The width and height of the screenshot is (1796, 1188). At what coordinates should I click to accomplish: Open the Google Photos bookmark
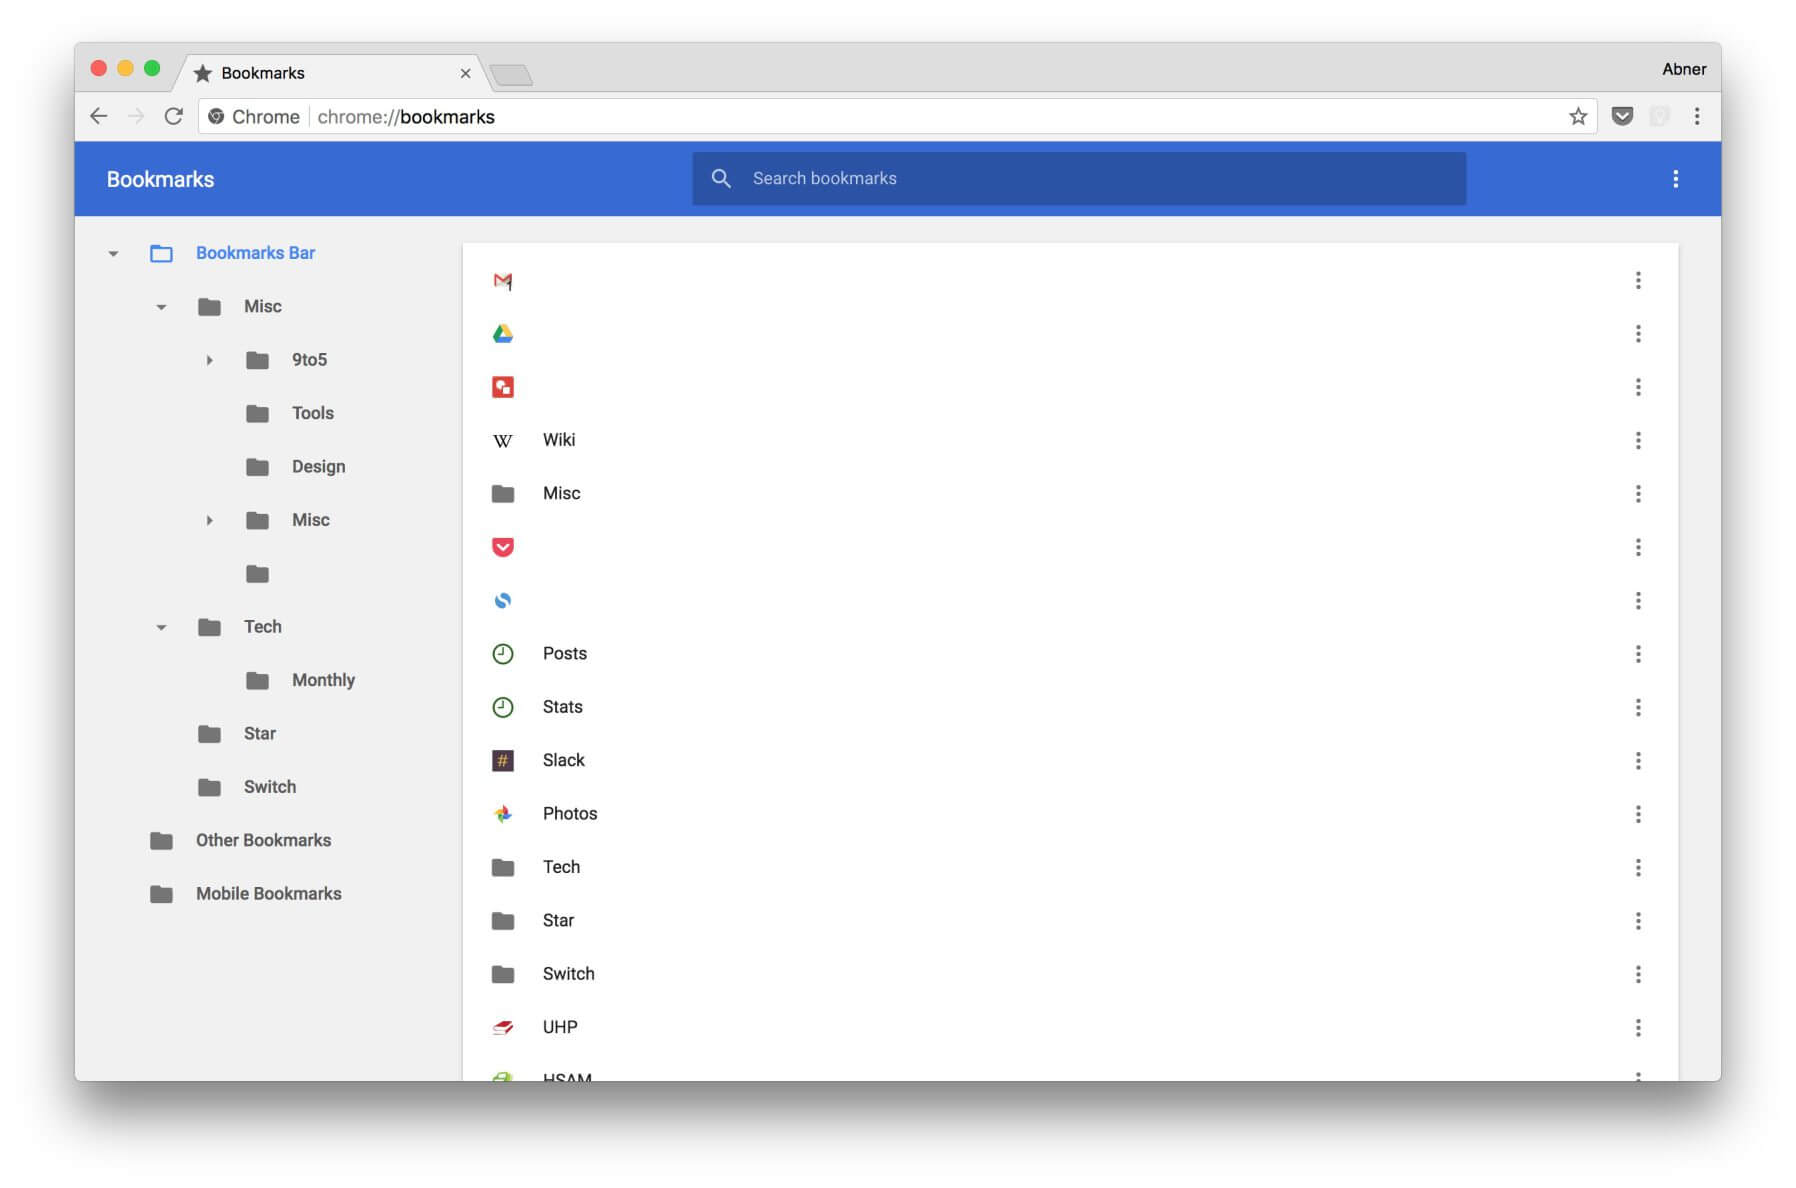tap(569, 814)
